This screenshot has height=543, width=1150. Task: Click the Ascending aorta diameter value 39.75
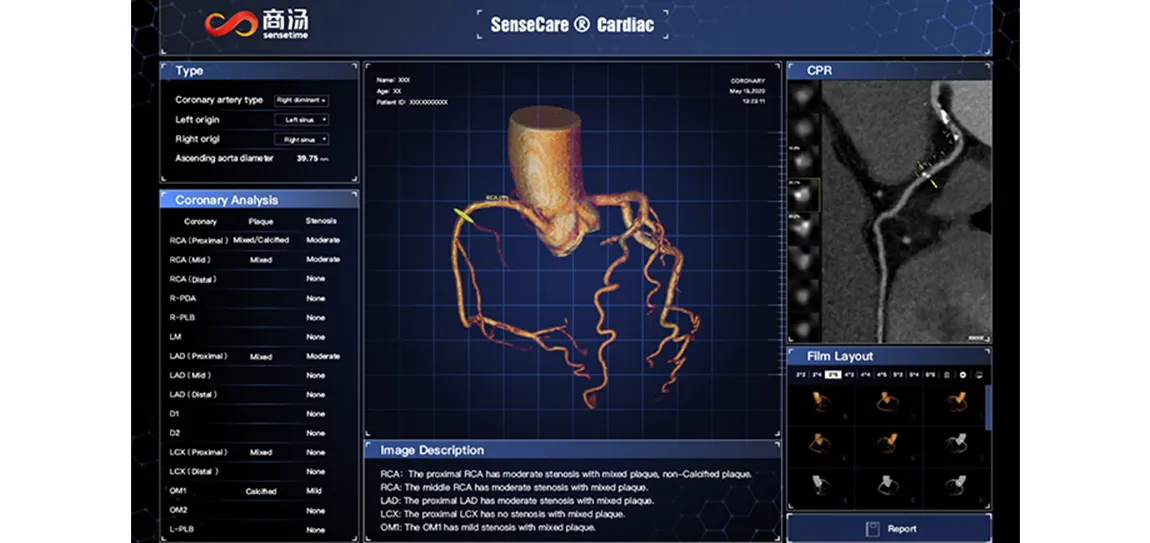tap(307, 158)
